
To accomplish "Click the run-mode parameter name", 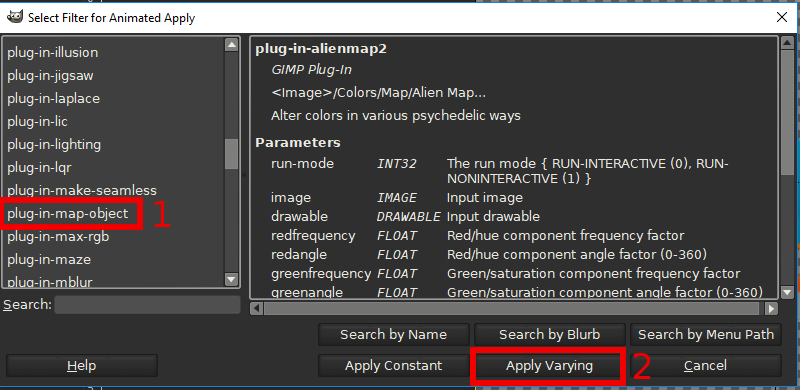I will (302, 164).
